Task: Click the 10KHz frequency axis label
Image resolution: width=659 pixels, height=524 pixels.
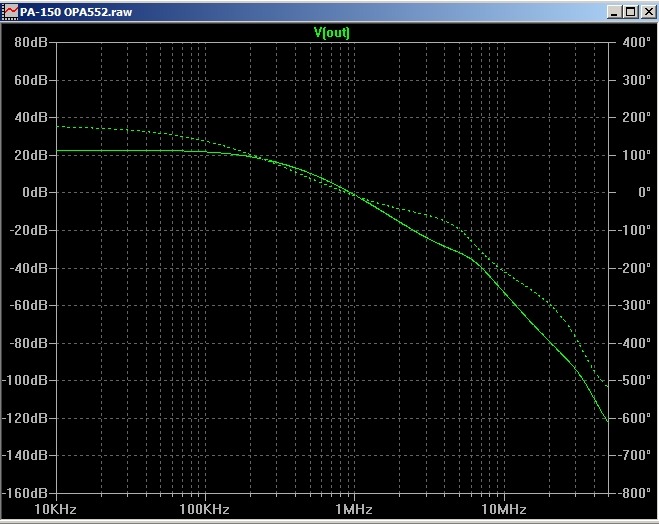Action: 55,509
